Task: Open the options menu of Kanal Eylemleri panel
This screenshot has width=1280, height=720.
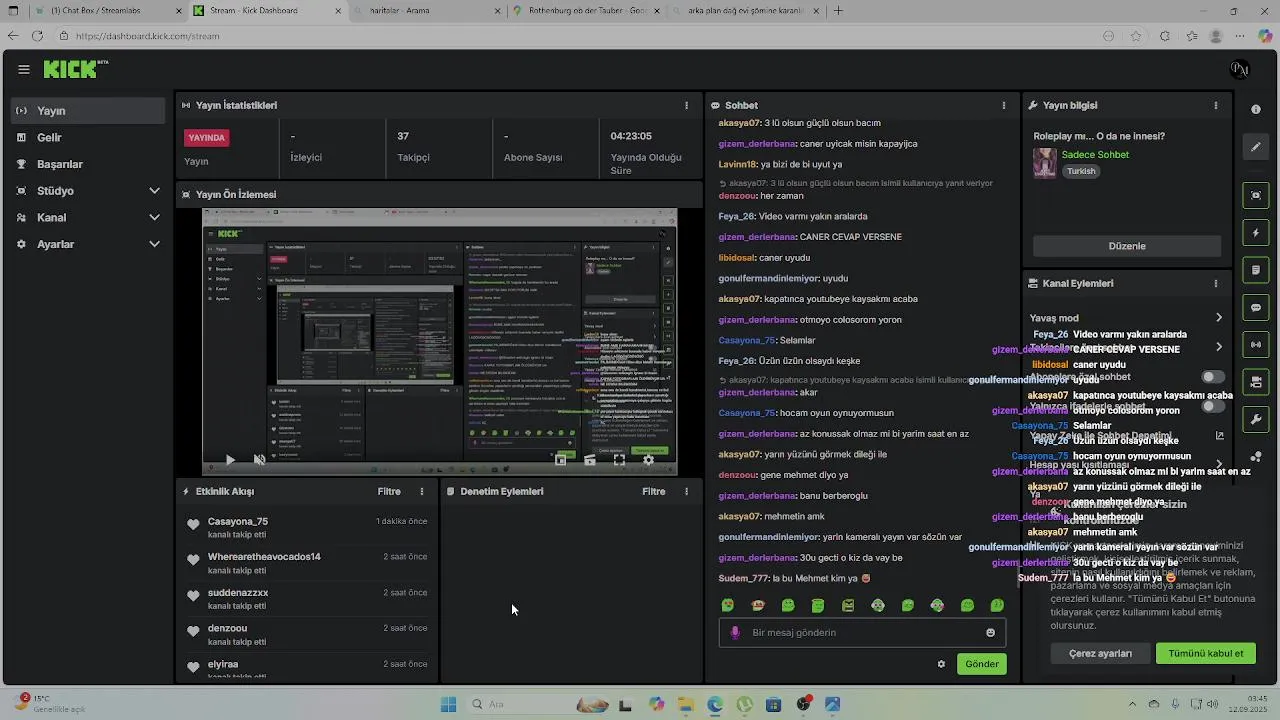Action: click(x=1216, y=283)
